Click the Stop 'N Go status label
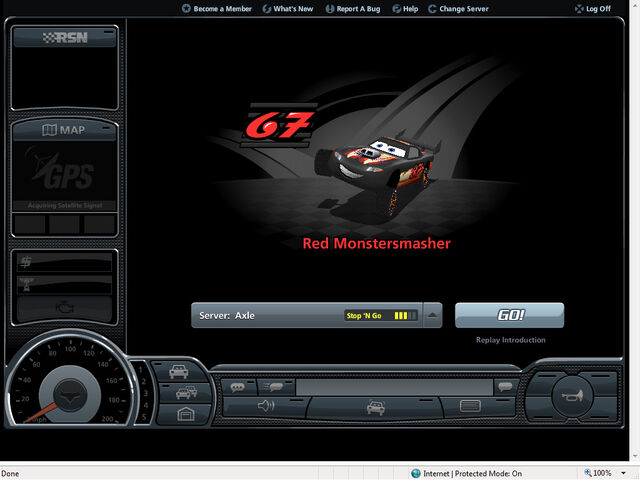Viewport: 640px width, 480px height. [x=364, y=316]
